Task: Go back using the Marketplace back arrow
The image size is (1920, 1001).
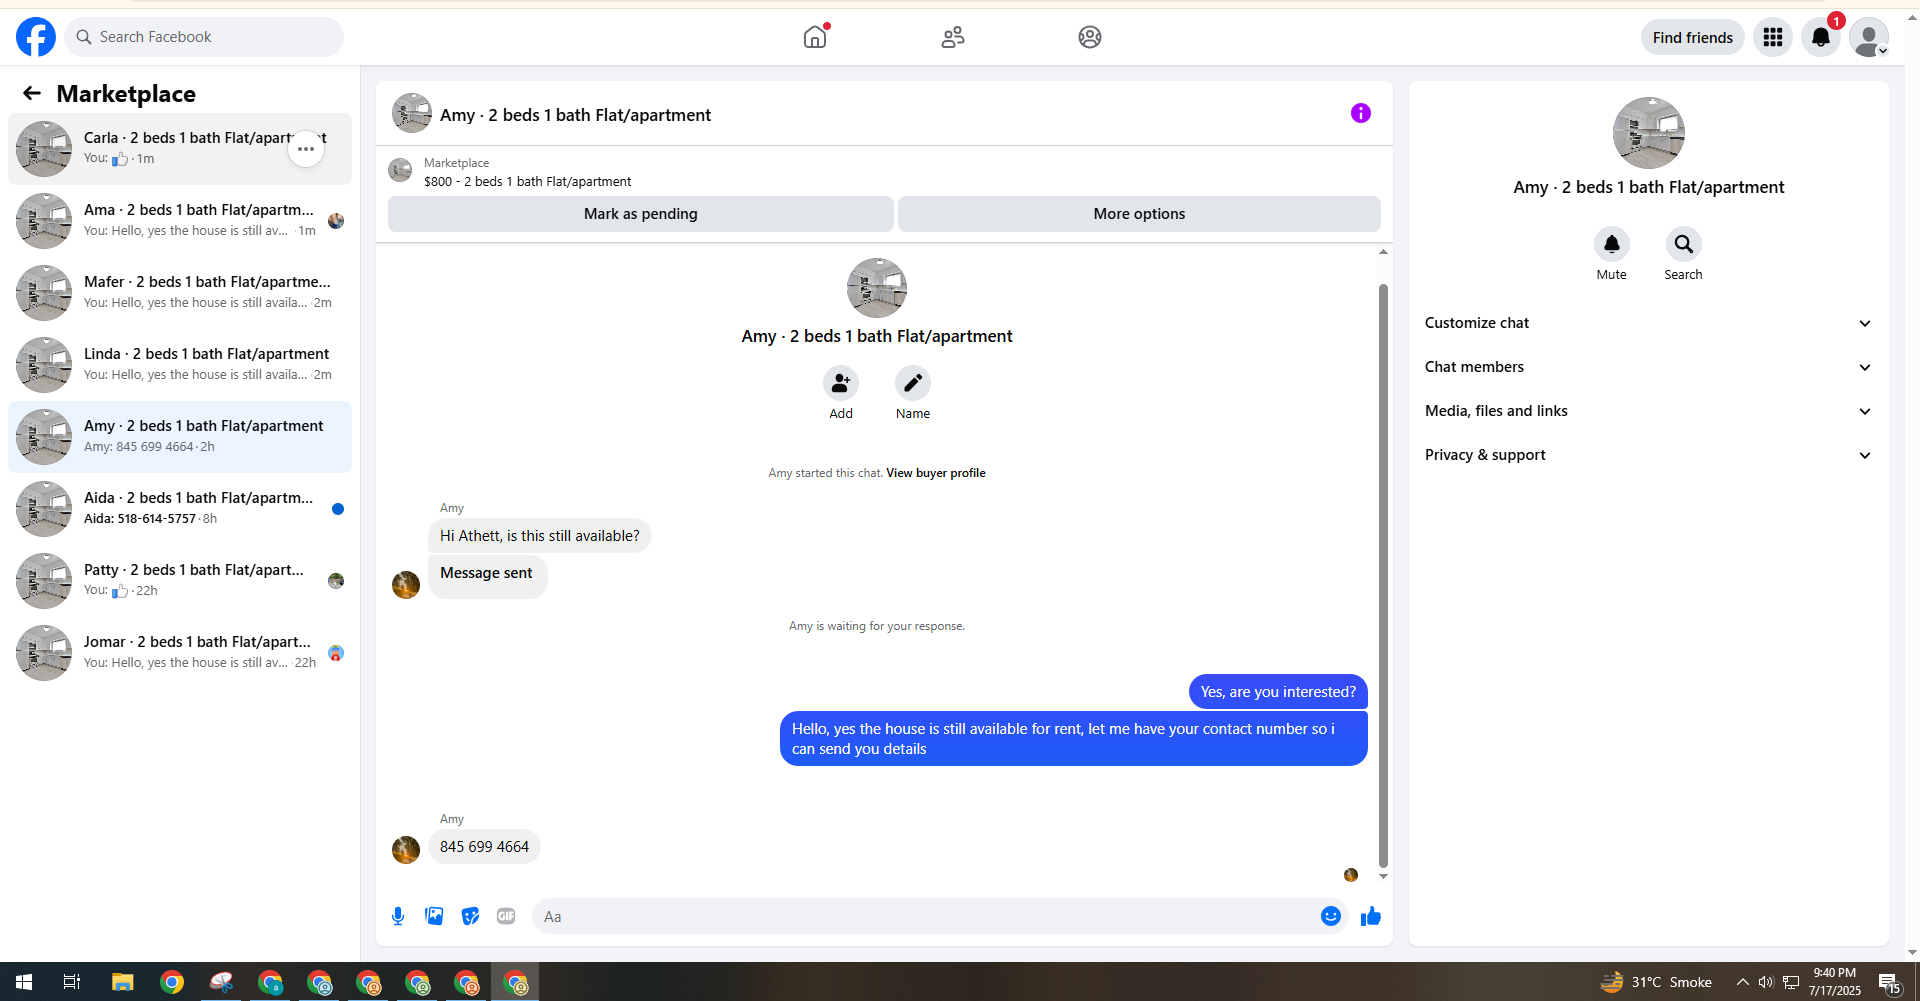Action: pos(32,93)
